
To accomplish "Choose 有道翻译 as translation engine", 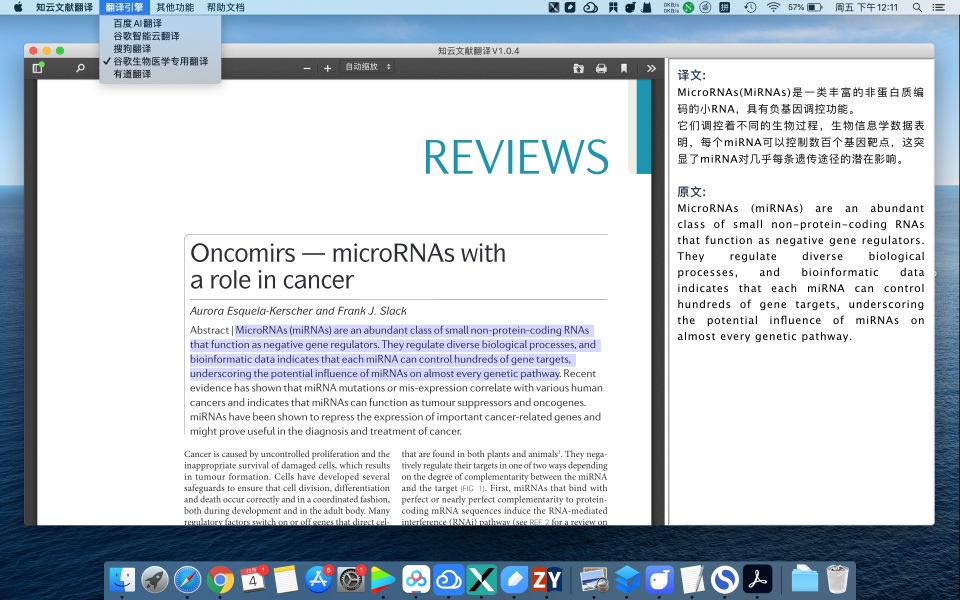I will click(x=132, y=74).
